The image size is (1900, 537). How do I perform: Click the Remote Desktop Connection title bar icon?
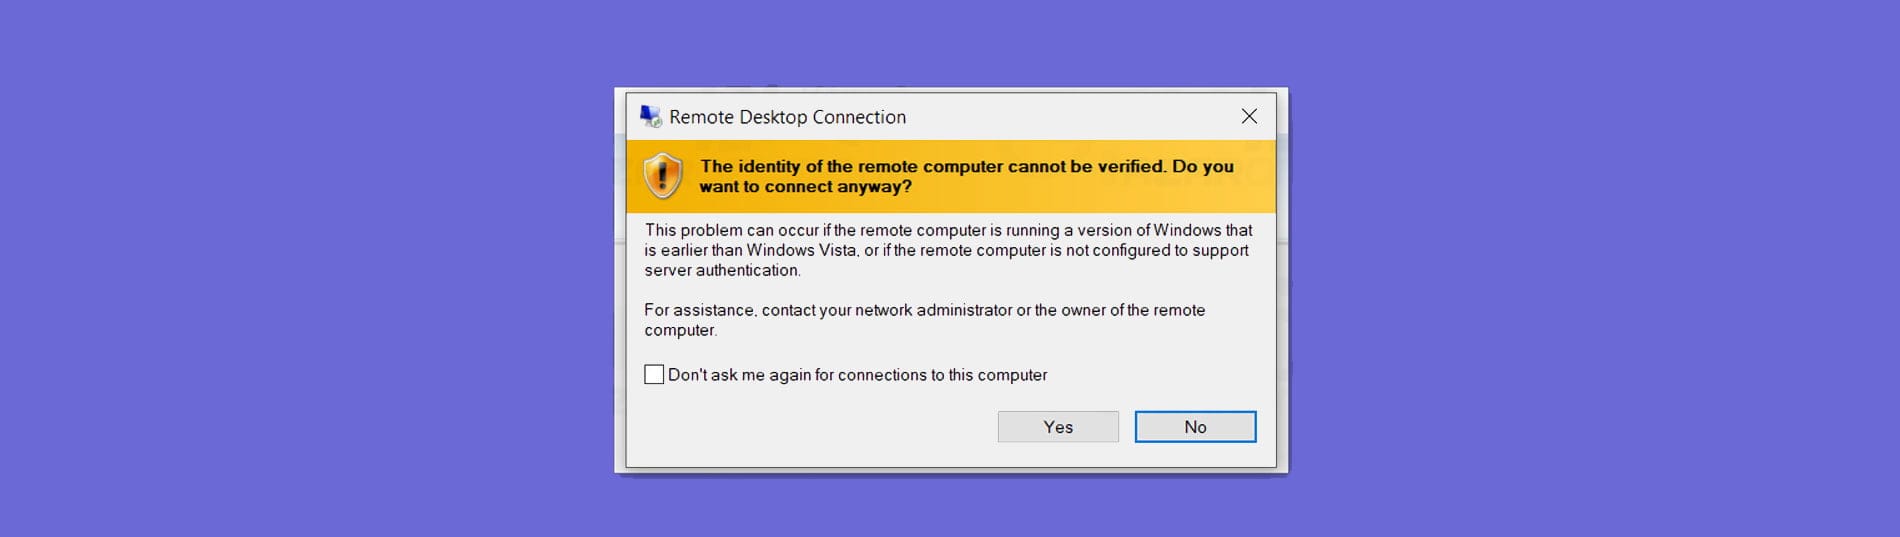pyautogui.click(x=651, y=117)
